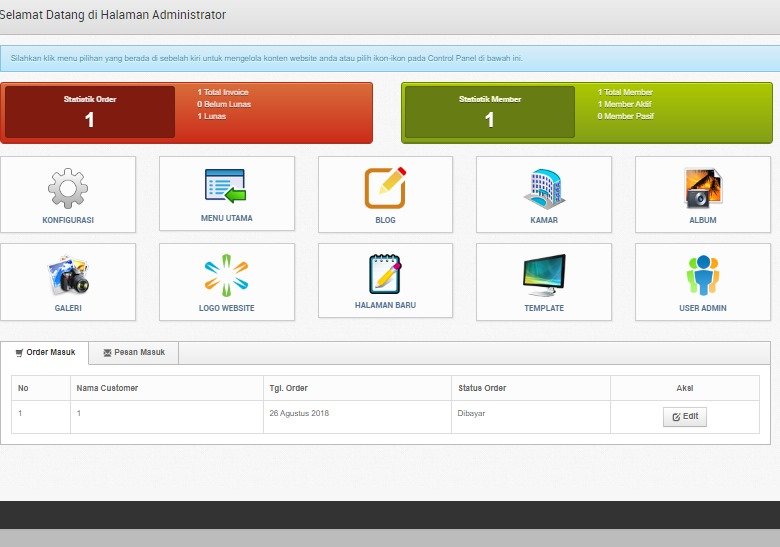Open the Halaman Baru notepad icon
The height and width of the screenshot is (547, 780).
pos(386,274)
